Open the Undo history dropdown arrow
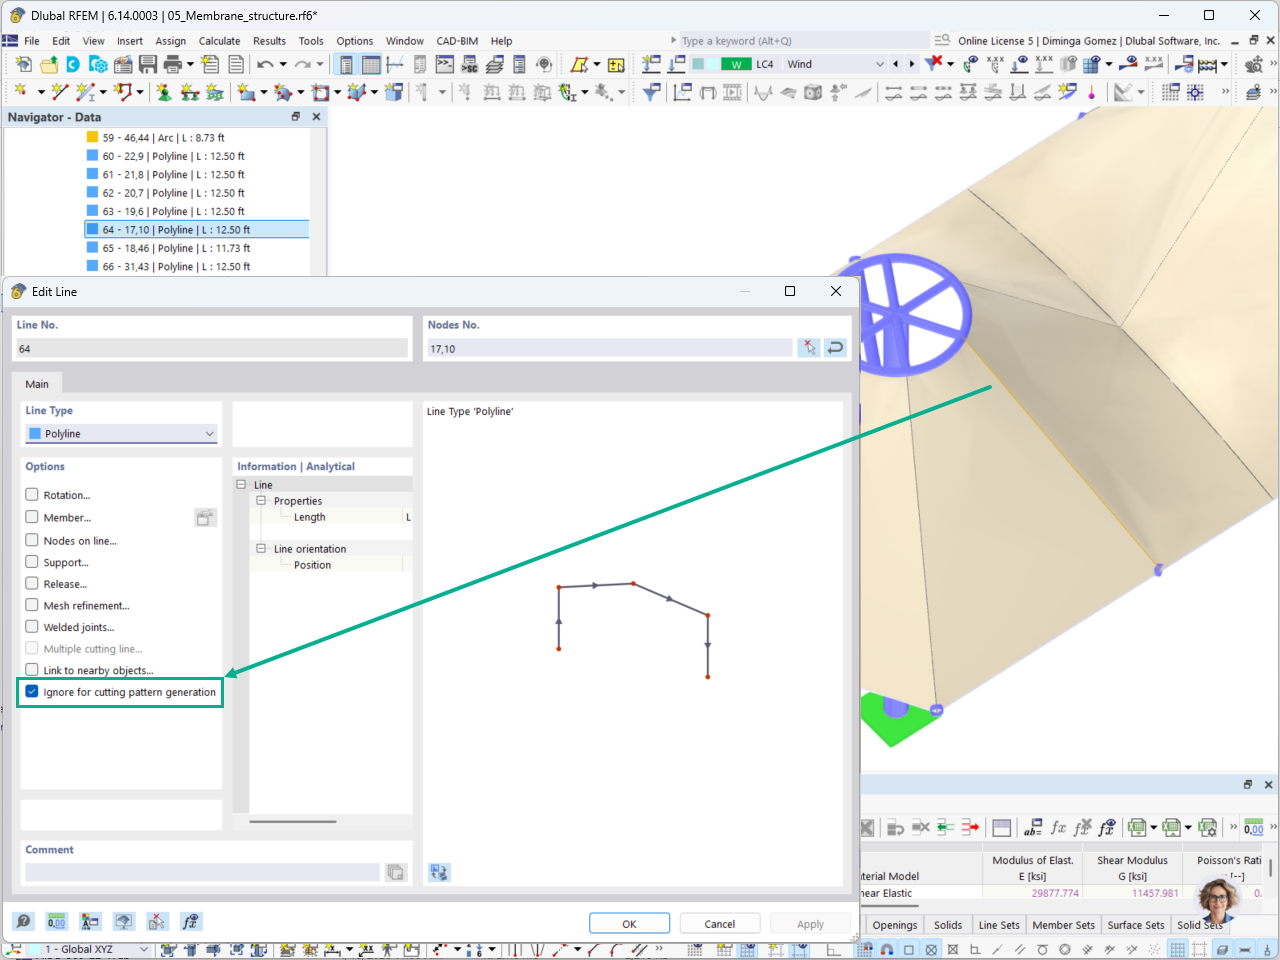The height and width of the screenshot is (960, 1280). click(x=283, y=64)
